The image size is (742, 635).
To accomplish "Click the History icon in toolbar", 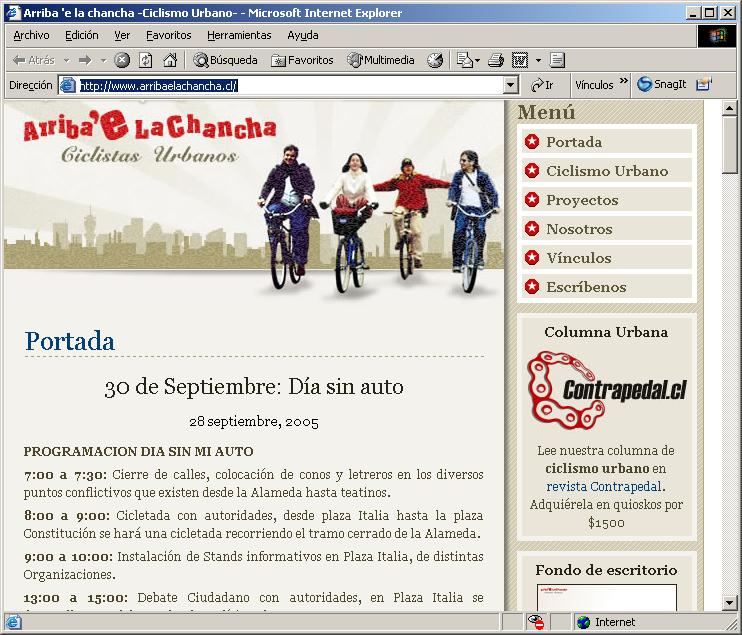I will (435, 60).
